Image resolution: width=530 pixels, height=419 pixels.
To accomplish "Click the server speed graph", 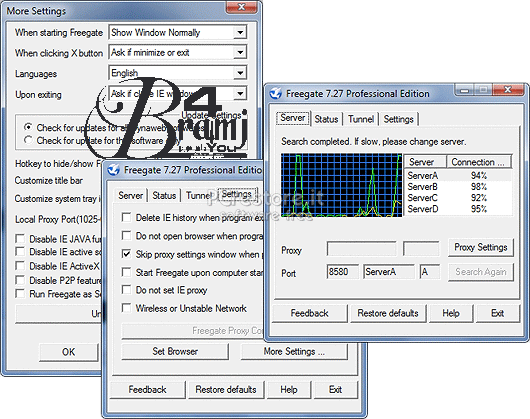I will [x=341, y=185].
